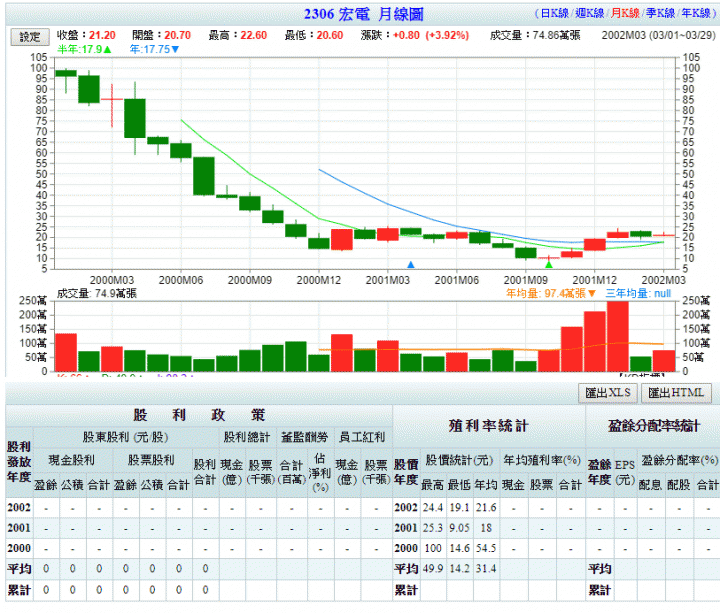
Task: Export table with 匯出XLS button
Action: coord(608,393)
